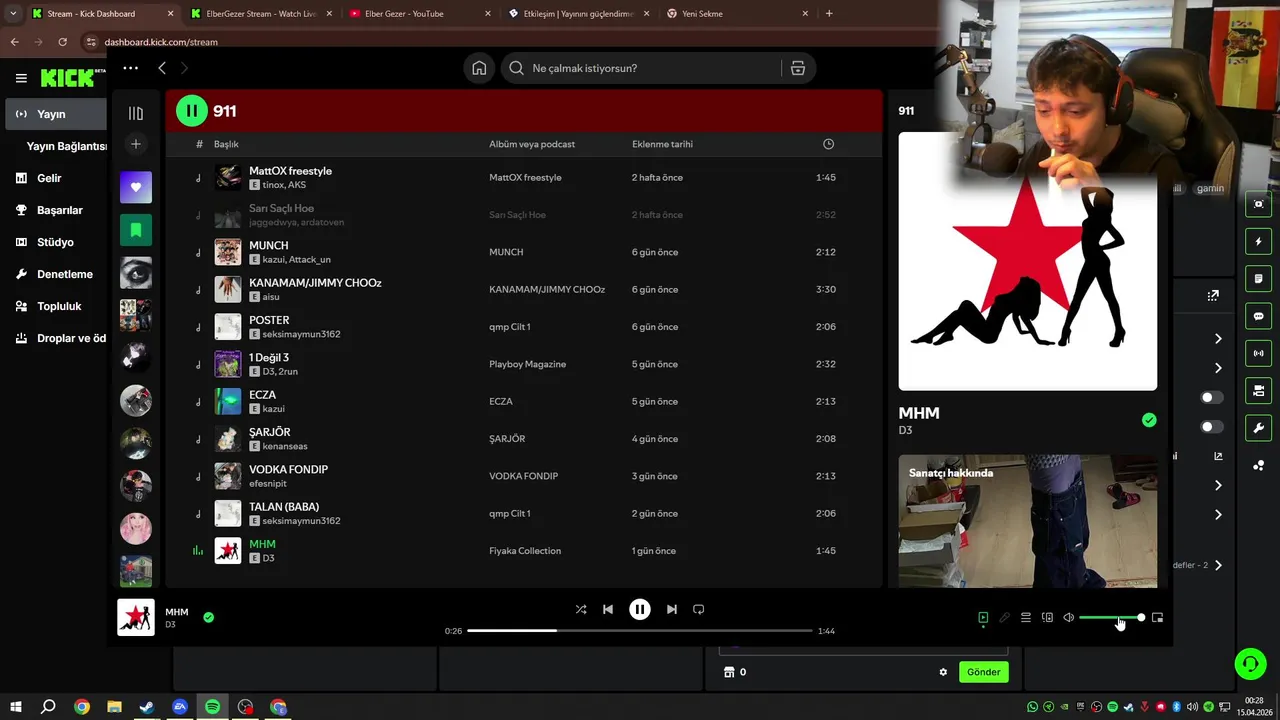1280x720 pixels.
Task: Pause the 911 playlist with green button
Action: (x=192, y=111)
